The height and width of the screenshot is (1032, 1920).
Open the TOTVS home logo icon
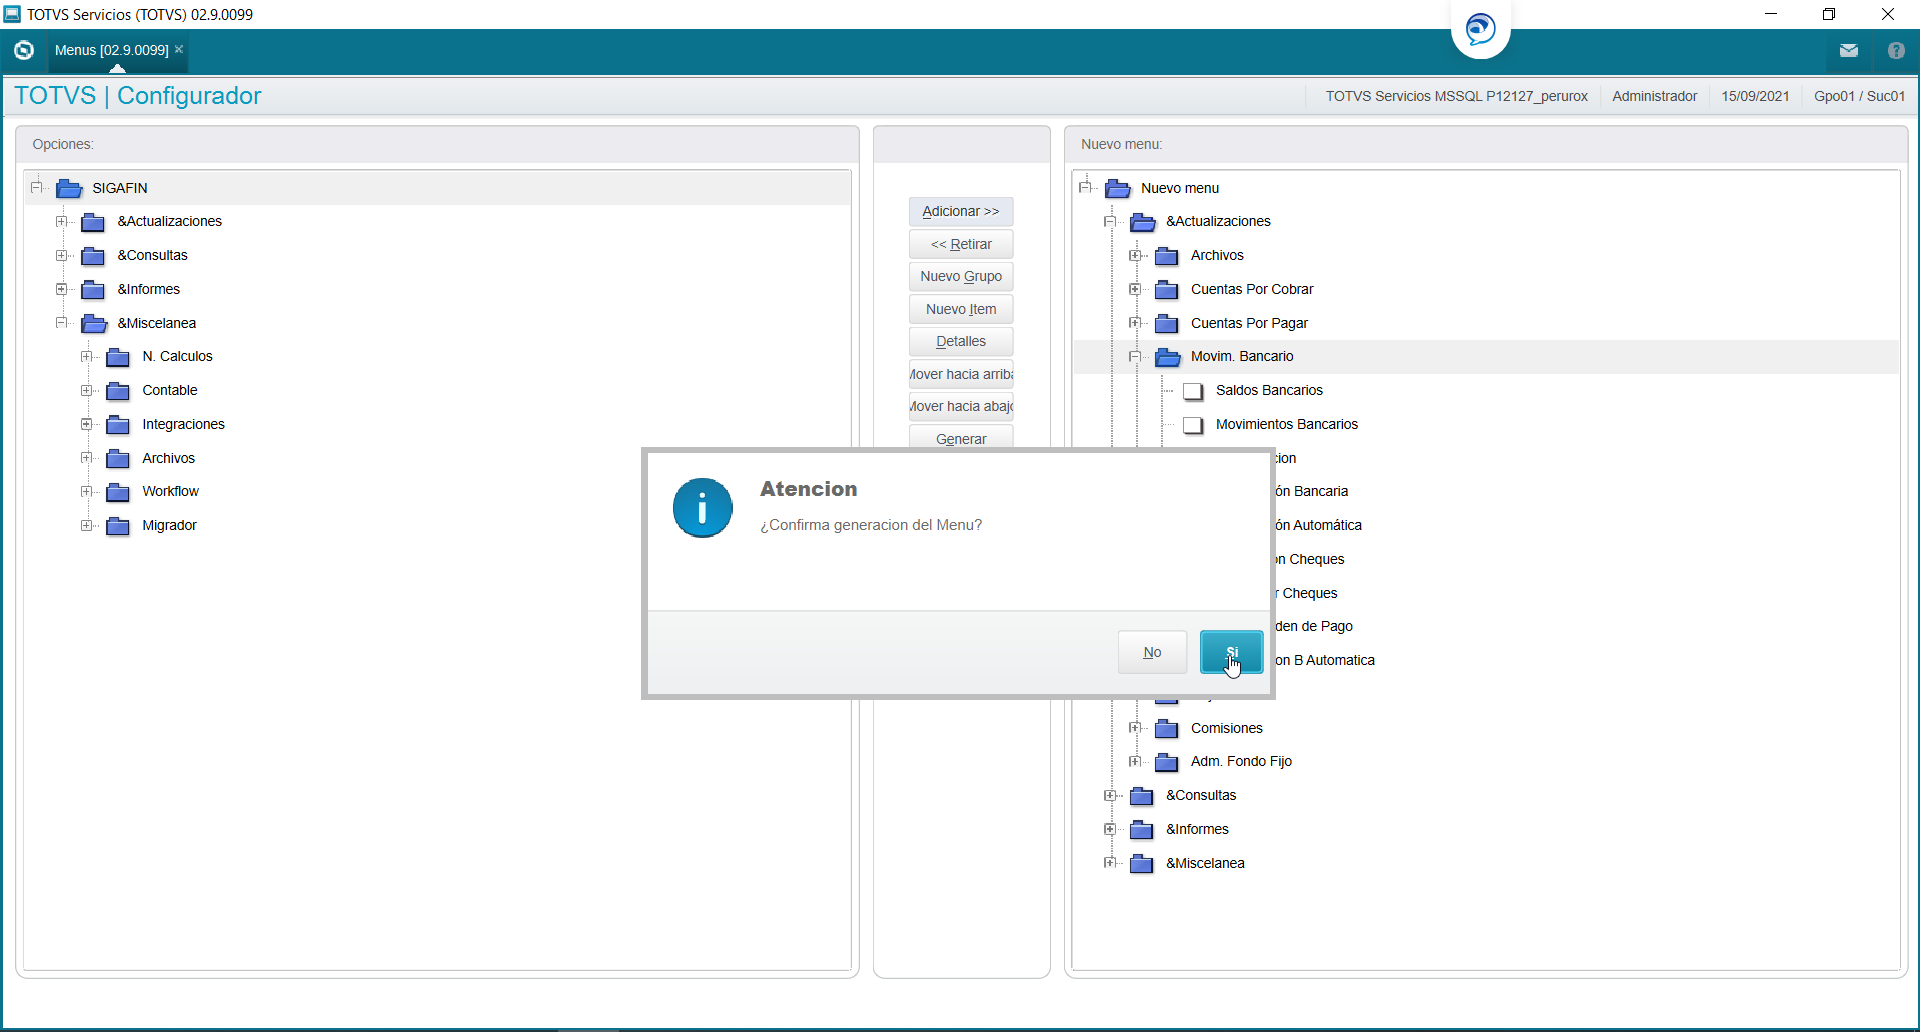tap(24, 50)
